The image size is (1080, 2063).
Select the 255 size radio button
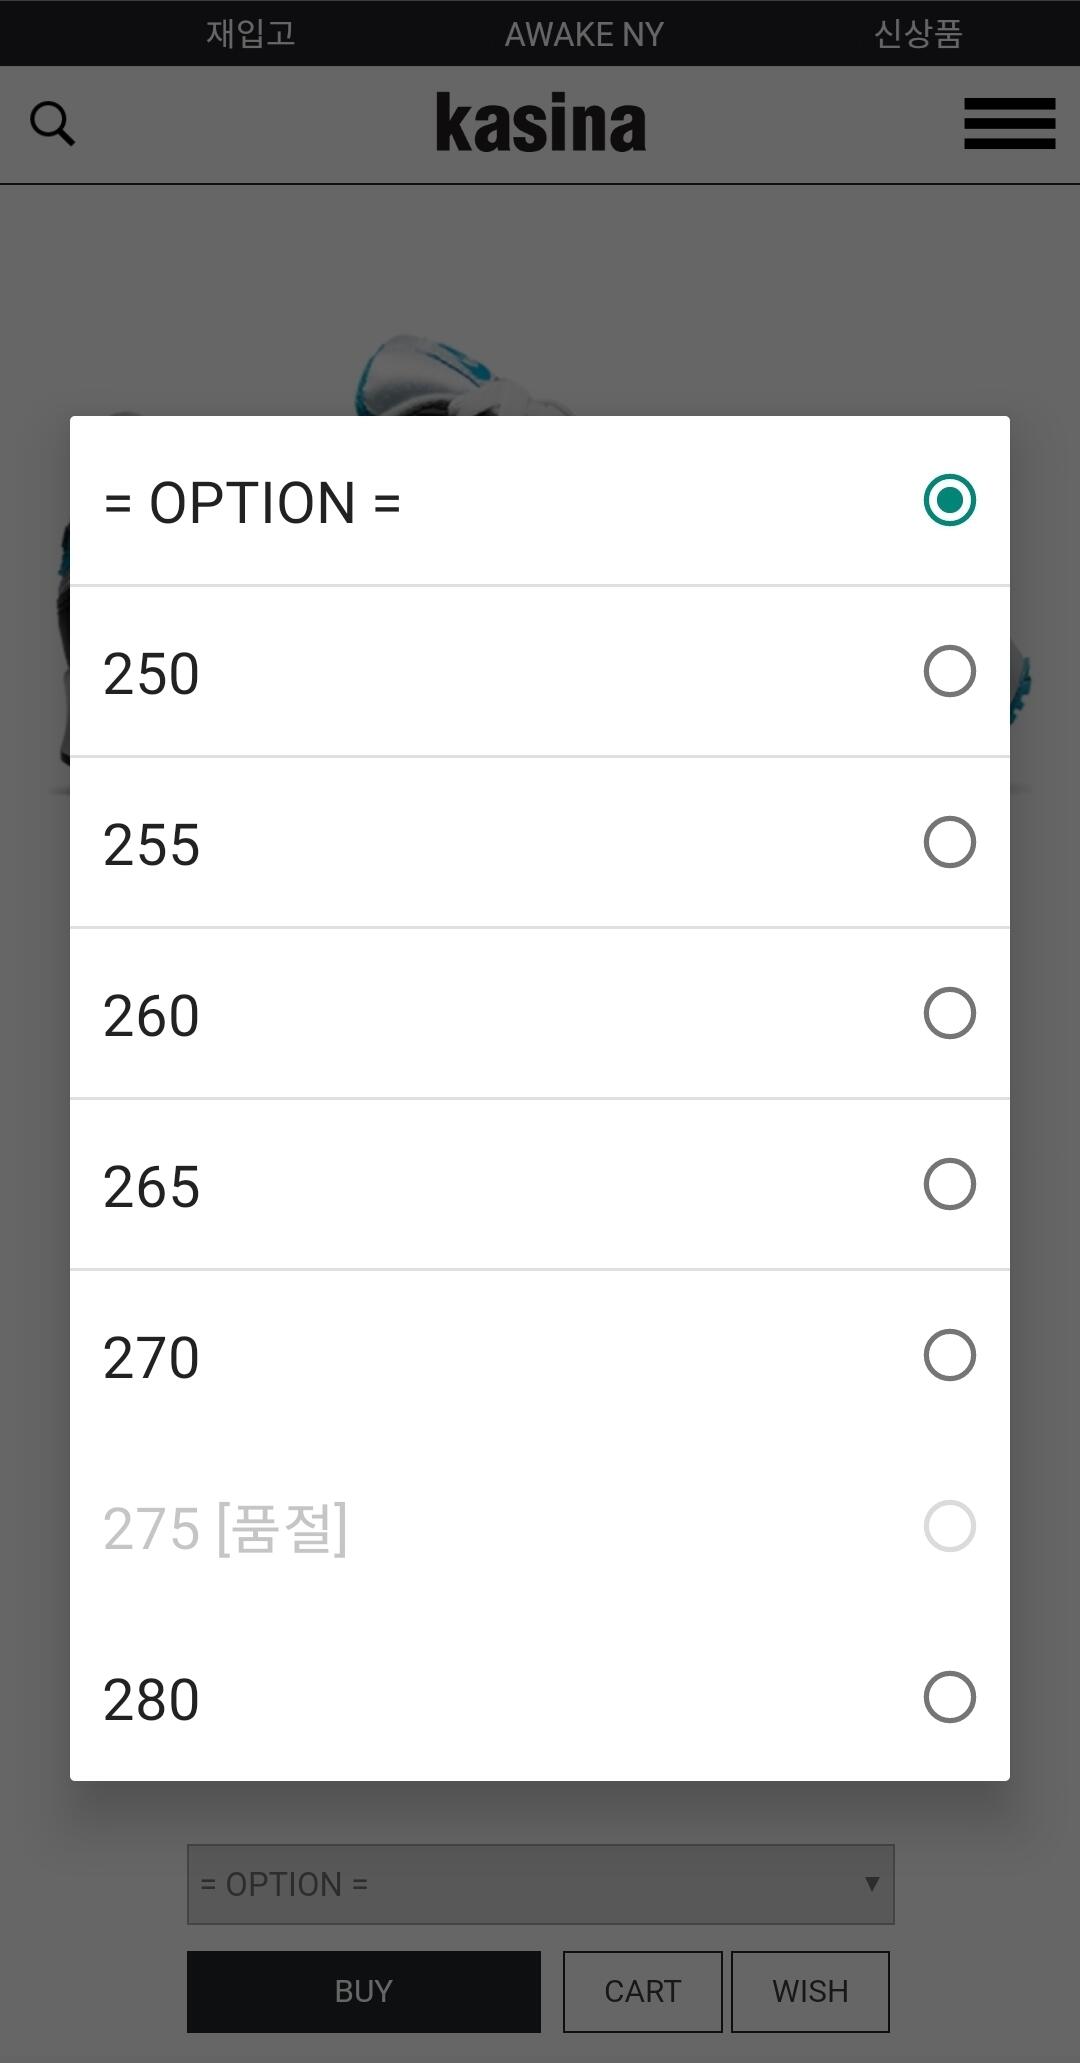coord(949,842)
